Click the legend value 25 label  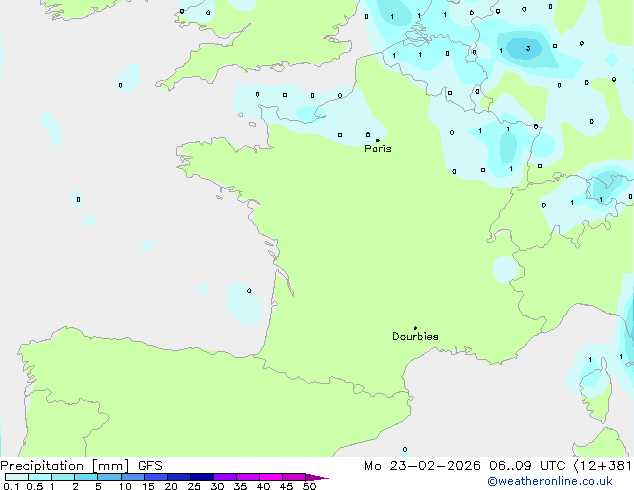coord(194,486)
